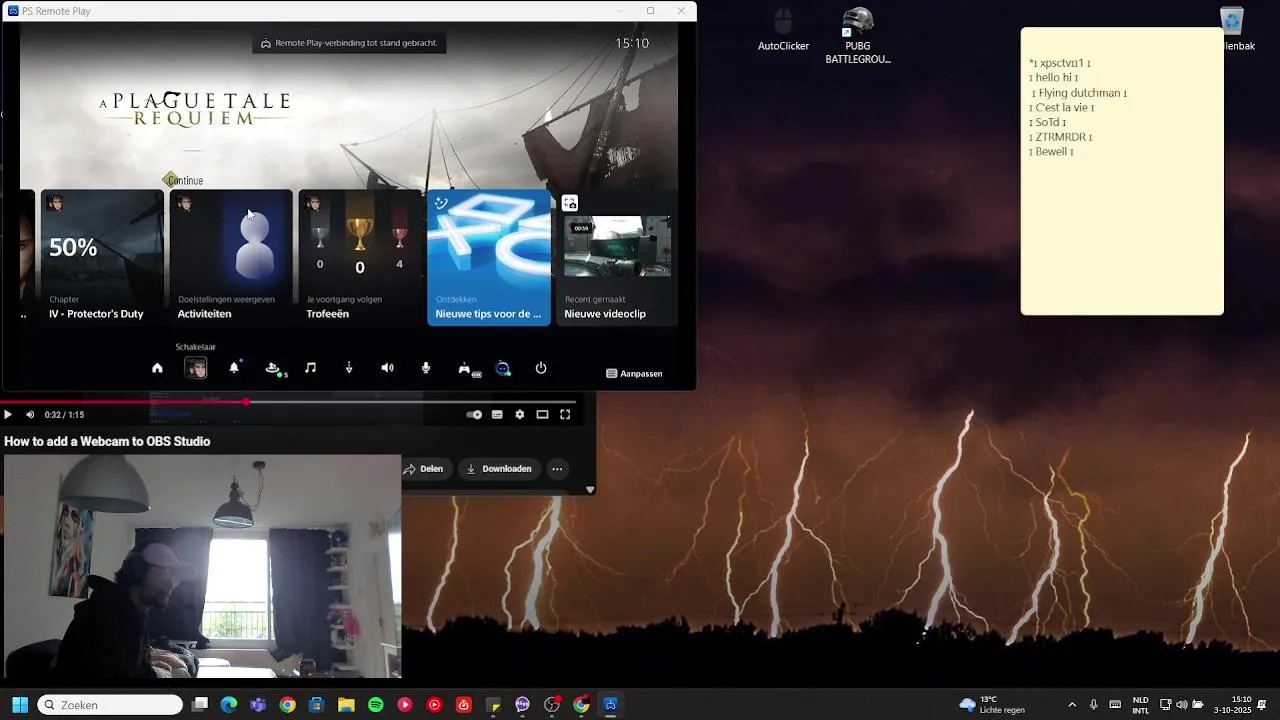The image size is (1280, 720).
Task: Open Spotify from taskbar
Action: click(376, 705)
